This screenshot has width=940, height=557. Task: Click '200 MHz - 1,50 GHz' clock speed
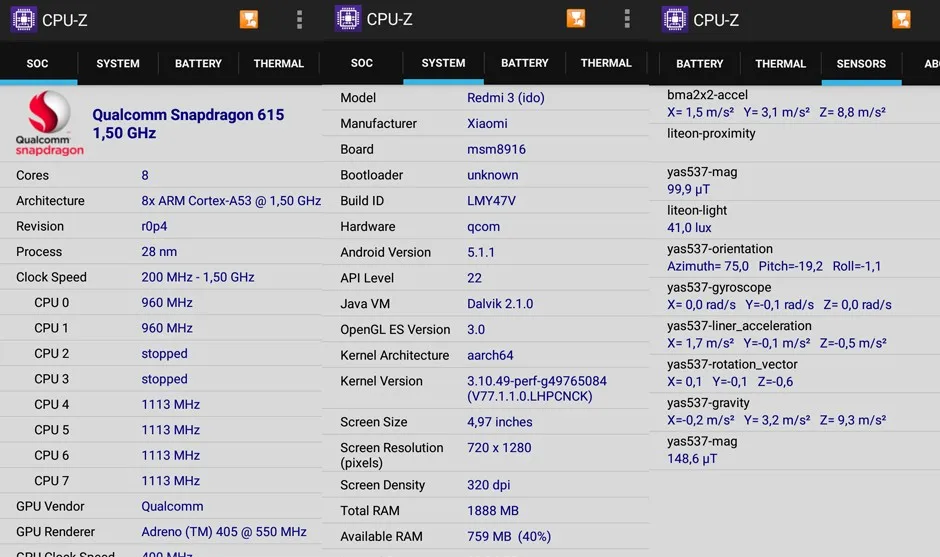coord(198,277)
